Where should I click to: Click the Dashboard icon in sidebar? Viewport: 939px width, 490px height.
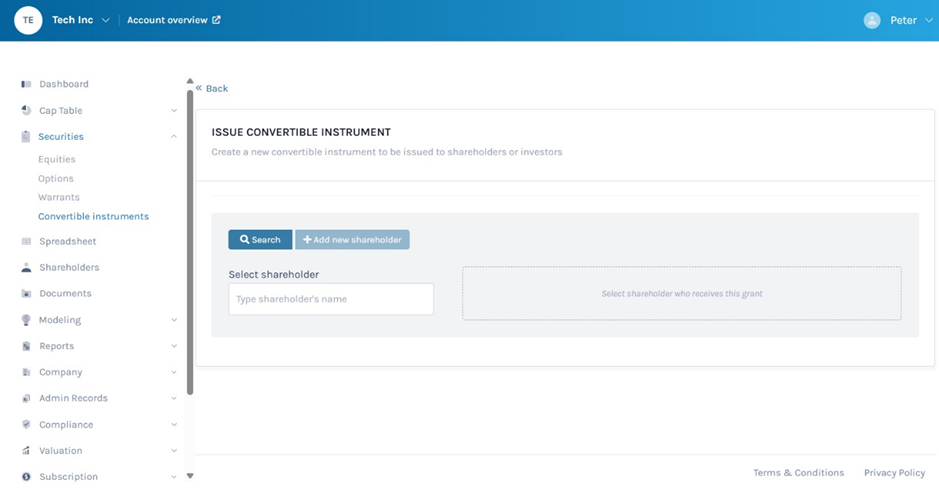coord(26,84)
